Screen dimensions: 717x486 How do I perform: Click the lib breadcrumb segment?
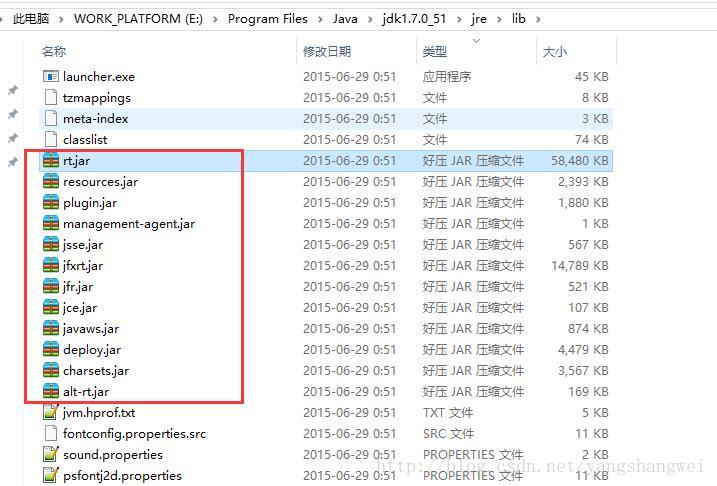click(x=519, y=19)
